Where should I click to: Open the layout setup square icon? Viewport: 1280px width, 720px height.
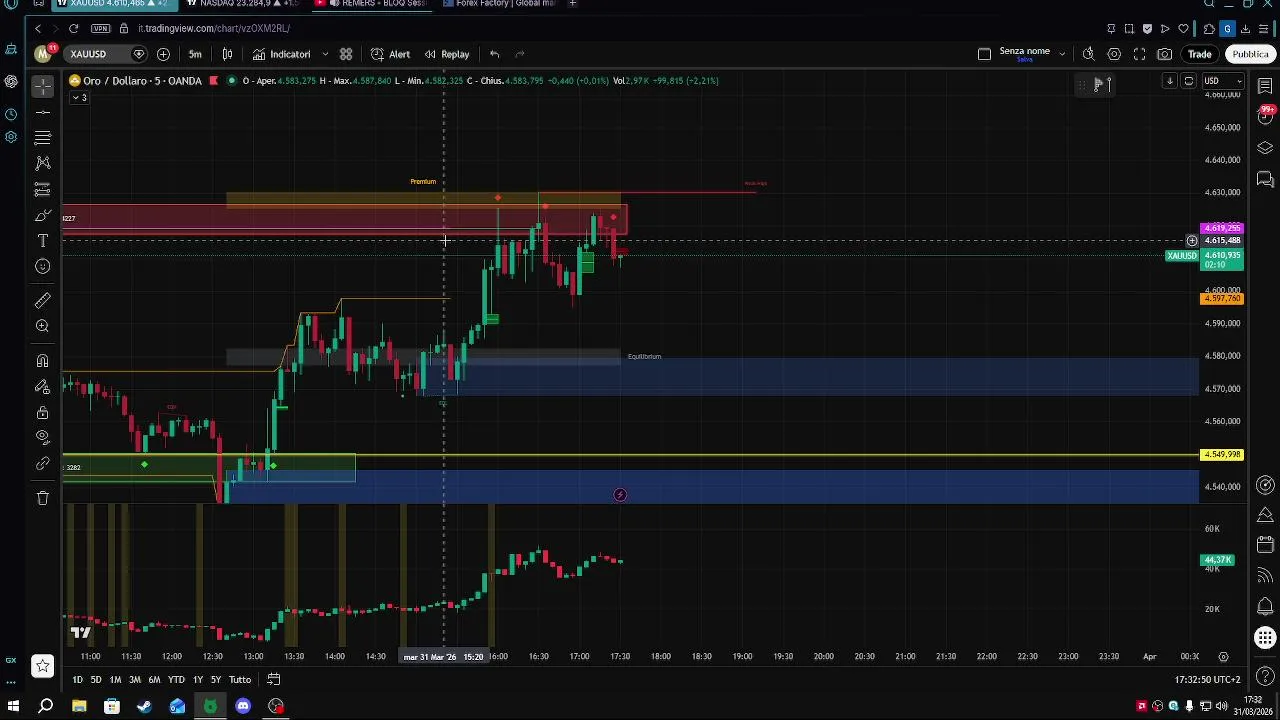[984, 54]
